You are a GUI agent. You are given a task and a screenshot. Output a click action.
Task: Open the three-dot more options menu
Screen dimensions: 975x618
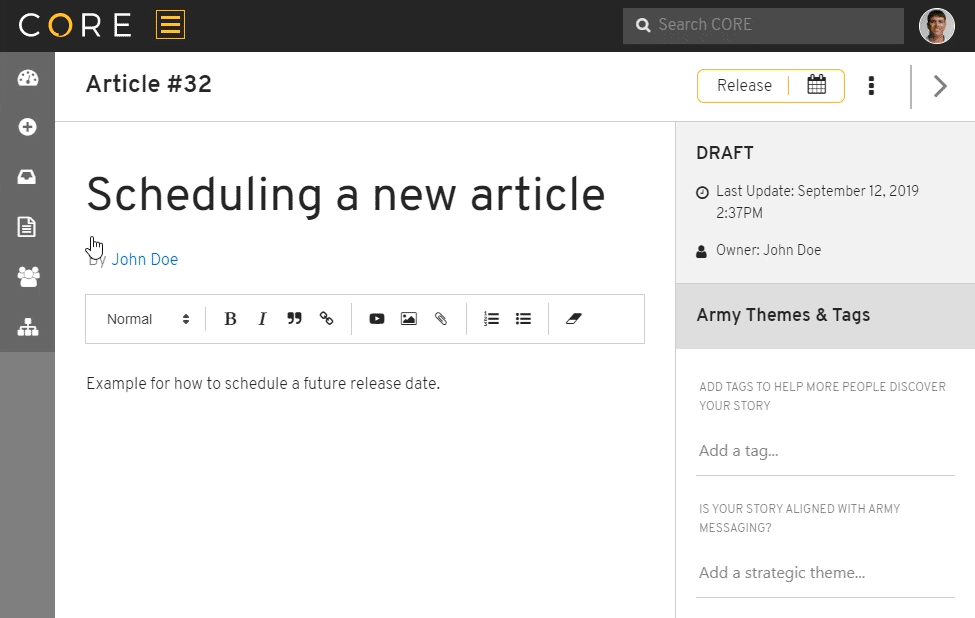pyautogui.click(x=871, y=86)
